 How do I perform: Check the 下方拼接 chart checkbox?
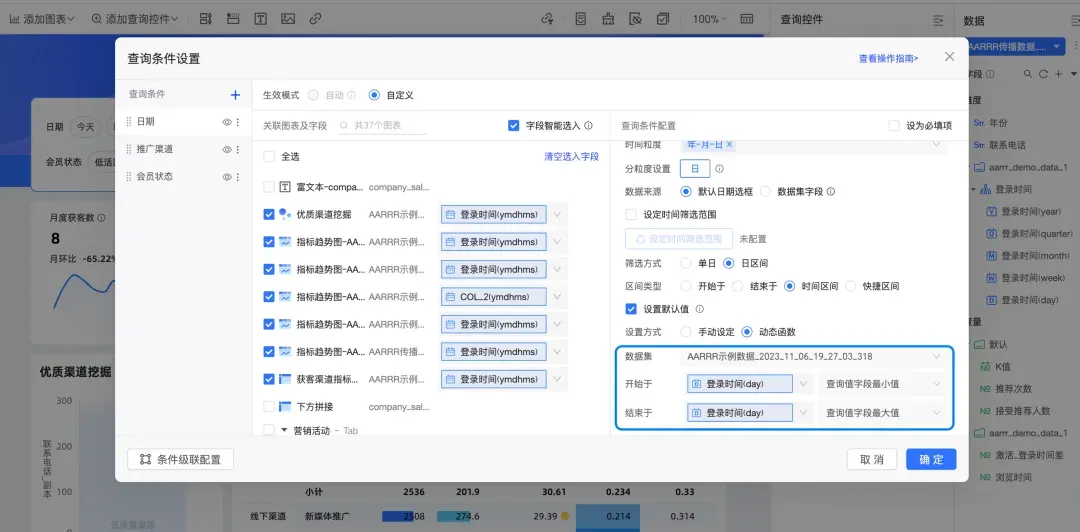[269, 407]
